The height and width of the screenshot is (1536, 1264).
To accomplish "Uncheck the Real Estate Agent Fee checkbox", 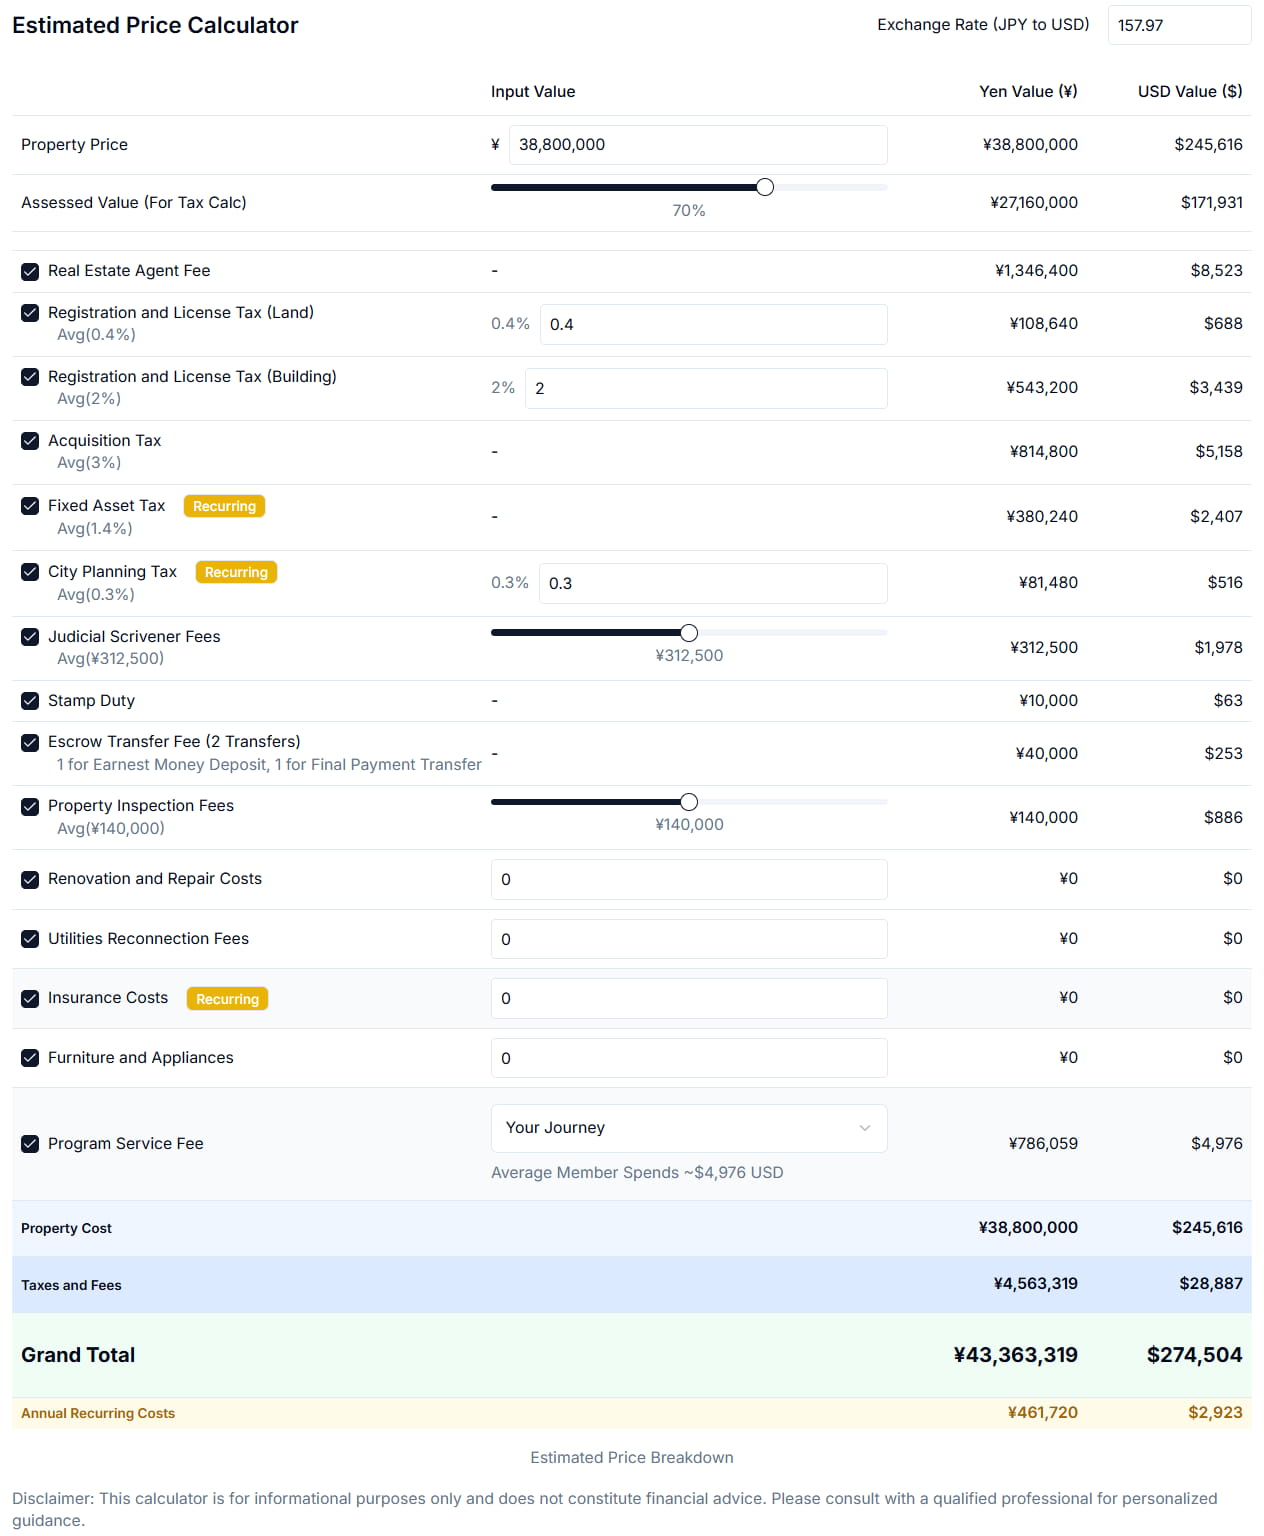I will 30,271.
